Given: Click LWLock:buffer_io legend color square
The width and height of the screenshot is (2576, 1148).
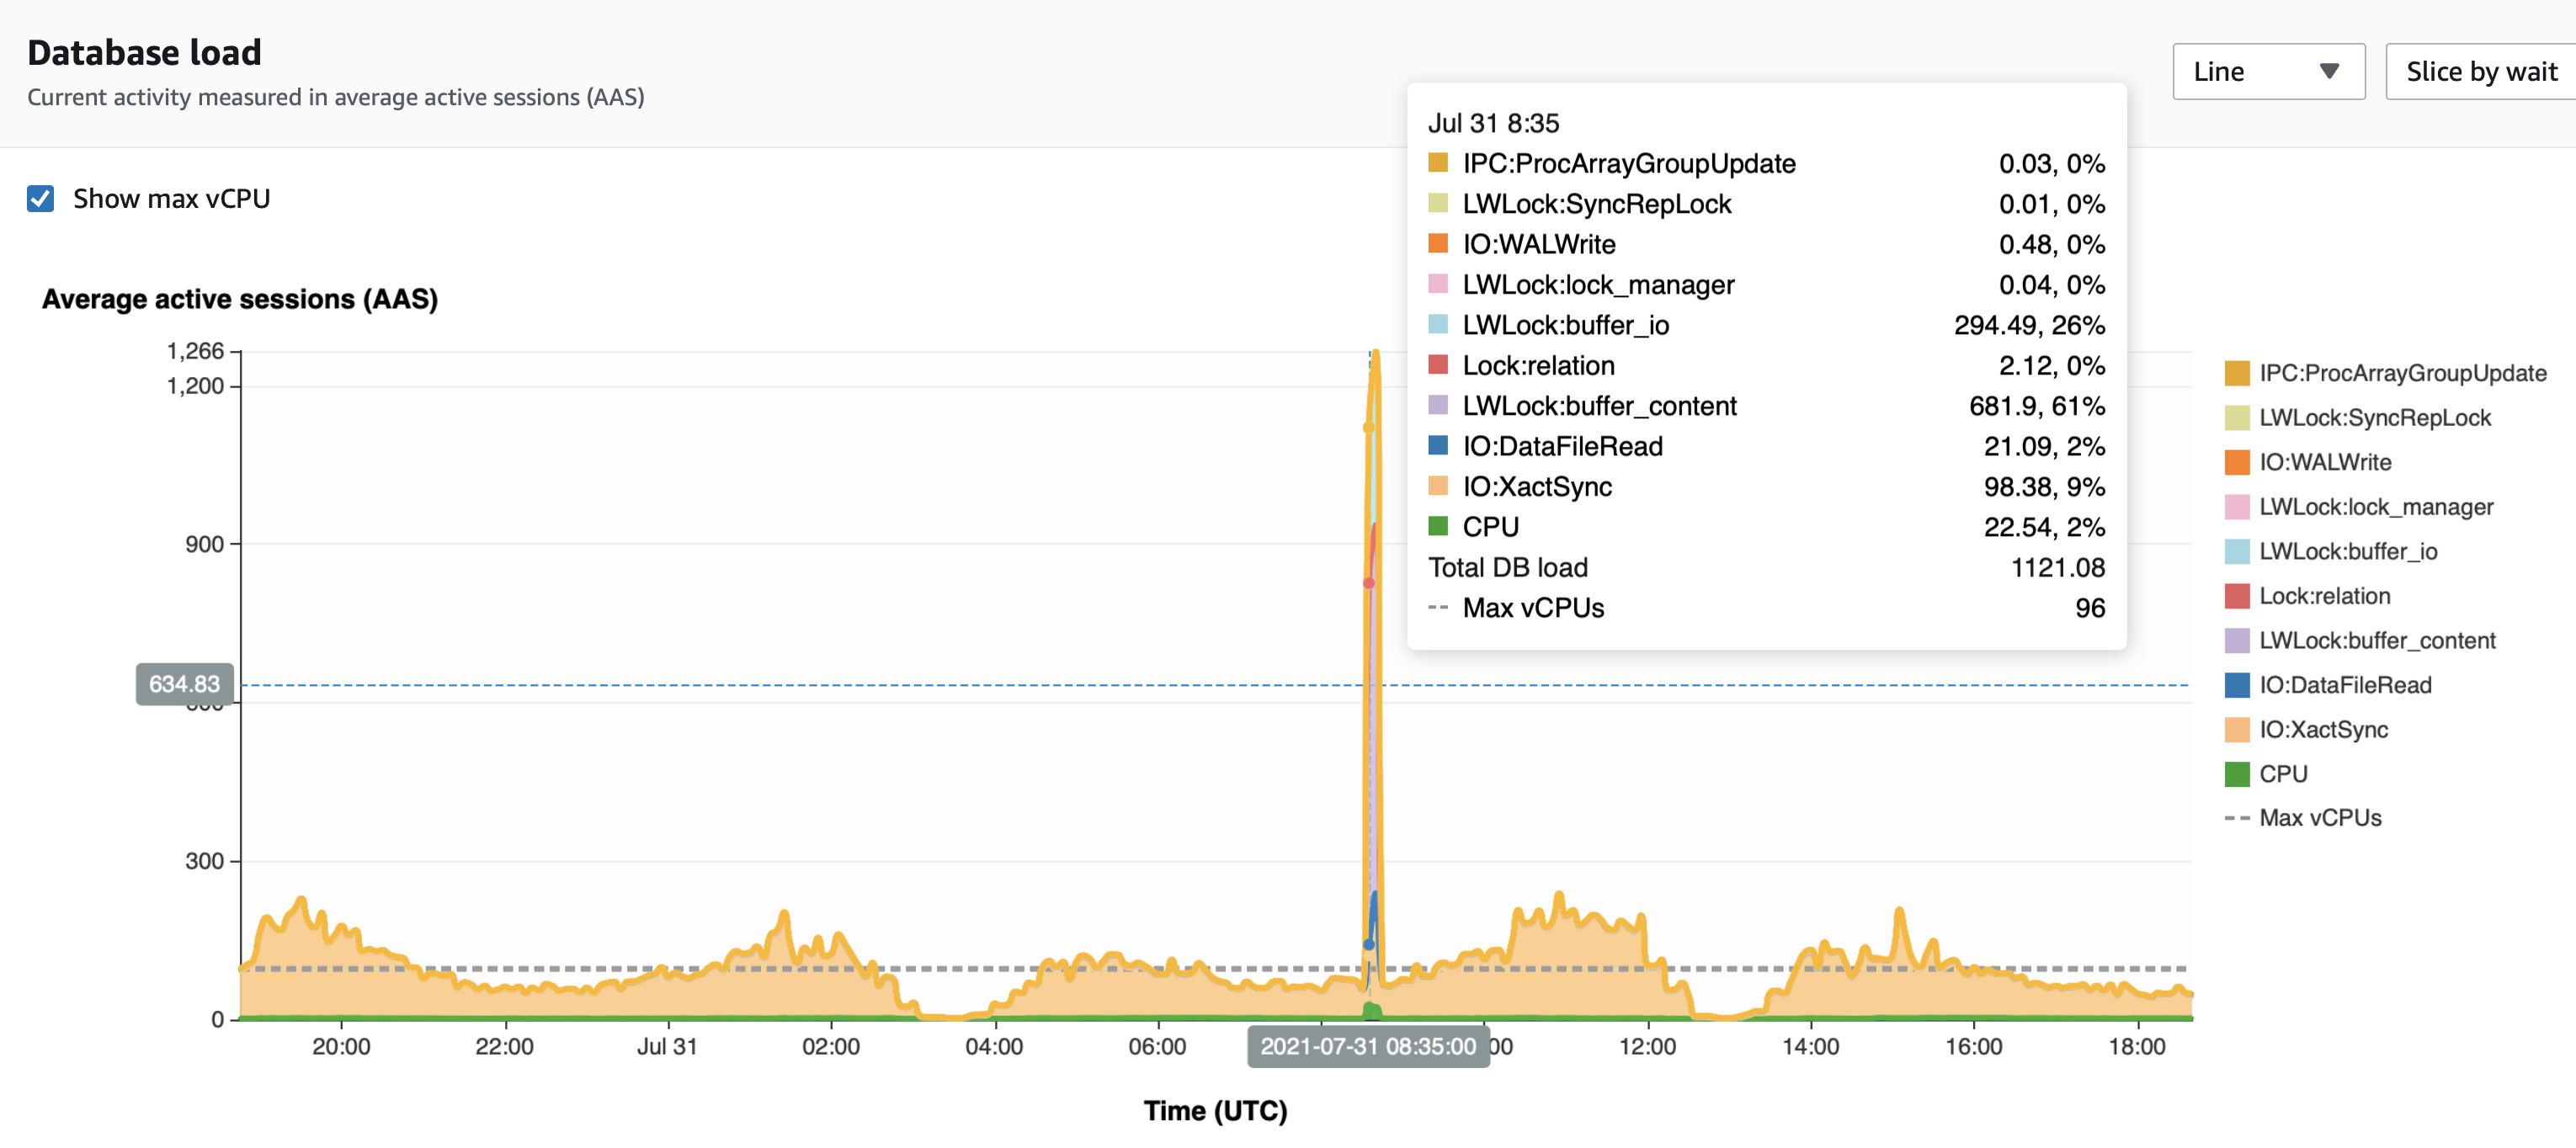Looking at the screenshot, I should pyautogui.click(x=2236, y=552).
